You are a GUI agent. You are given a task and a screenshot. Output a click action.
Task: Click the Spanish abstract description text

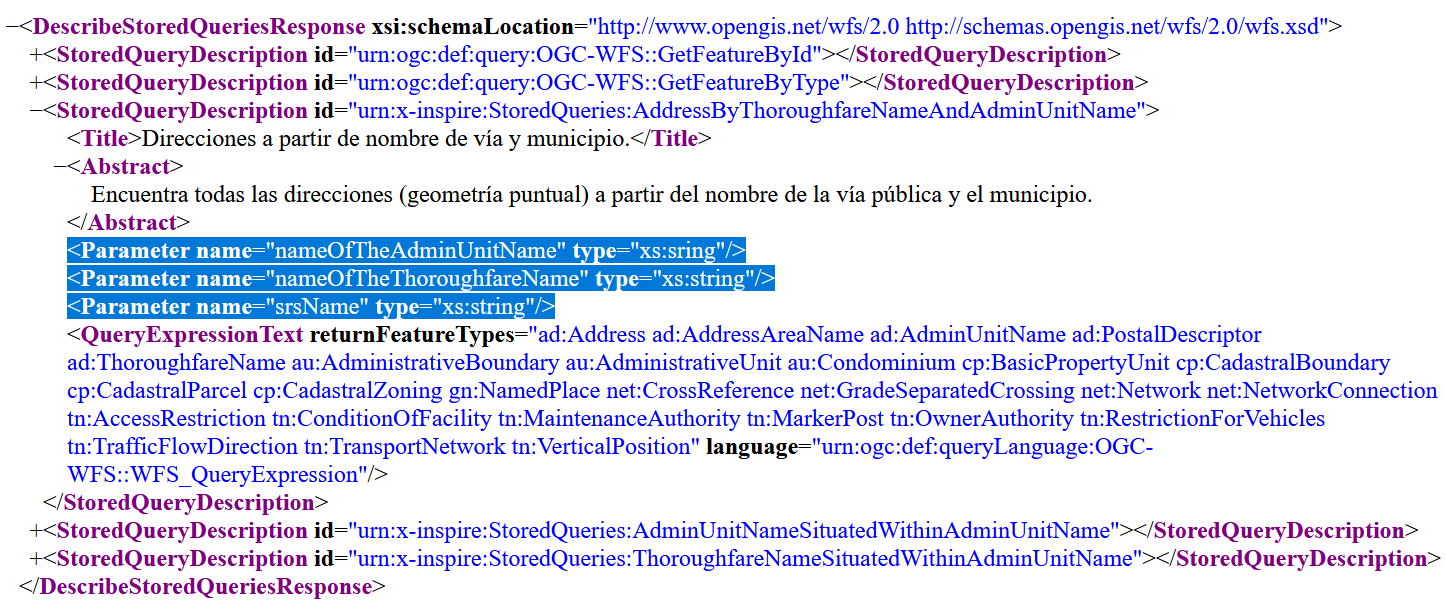pos(450,195)
